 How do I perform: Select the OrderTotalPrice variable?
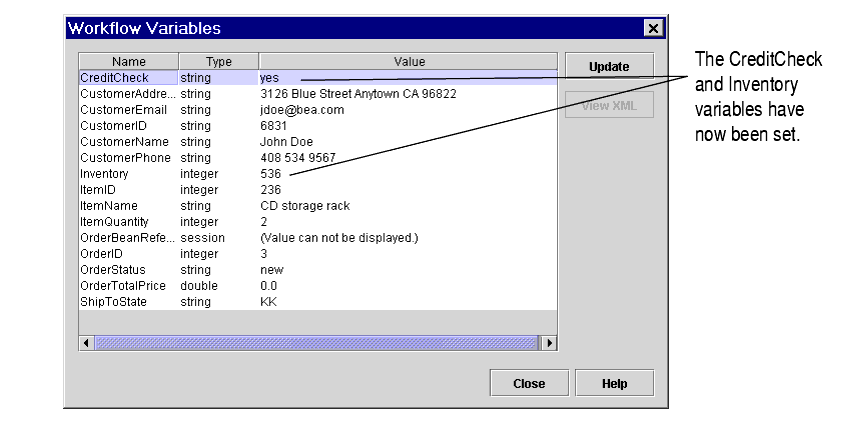123,285
